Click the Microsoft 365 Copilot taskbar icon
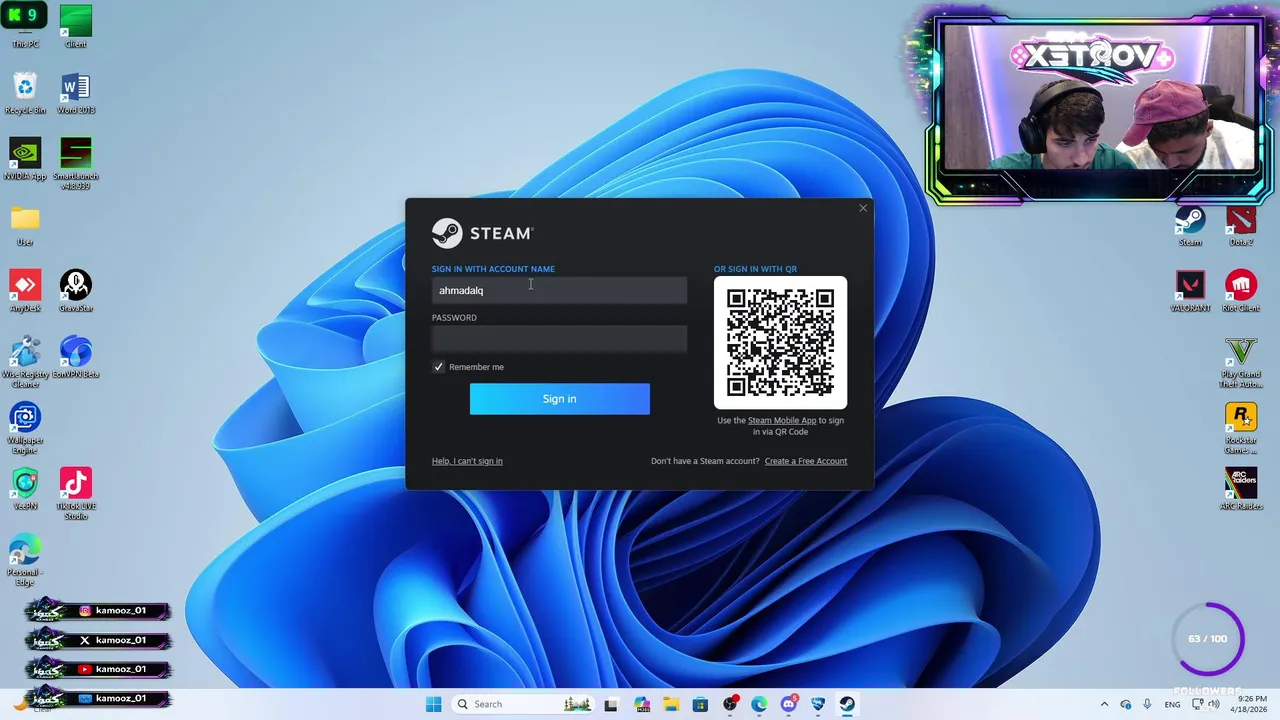Screen dimensions: 1280x720 642,704
